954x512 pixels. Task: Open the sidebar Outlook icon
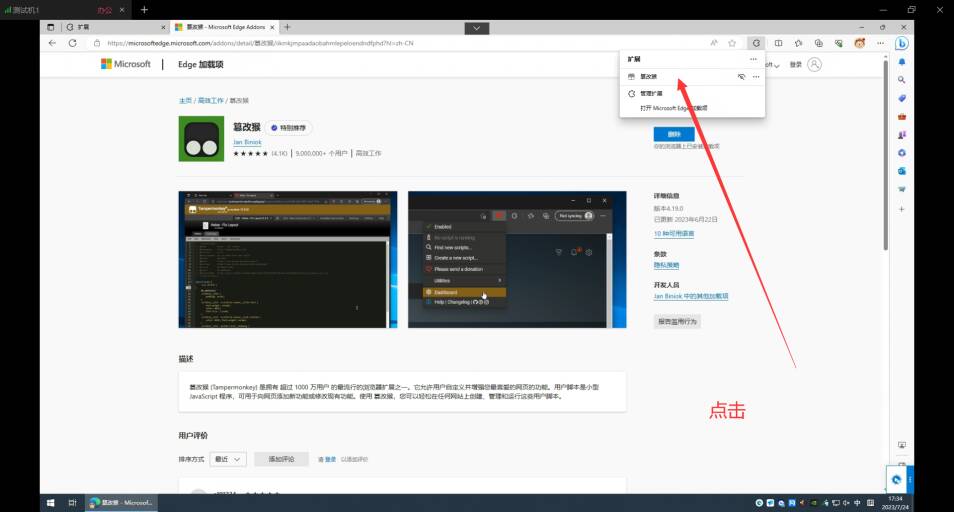tap(902, 171)
